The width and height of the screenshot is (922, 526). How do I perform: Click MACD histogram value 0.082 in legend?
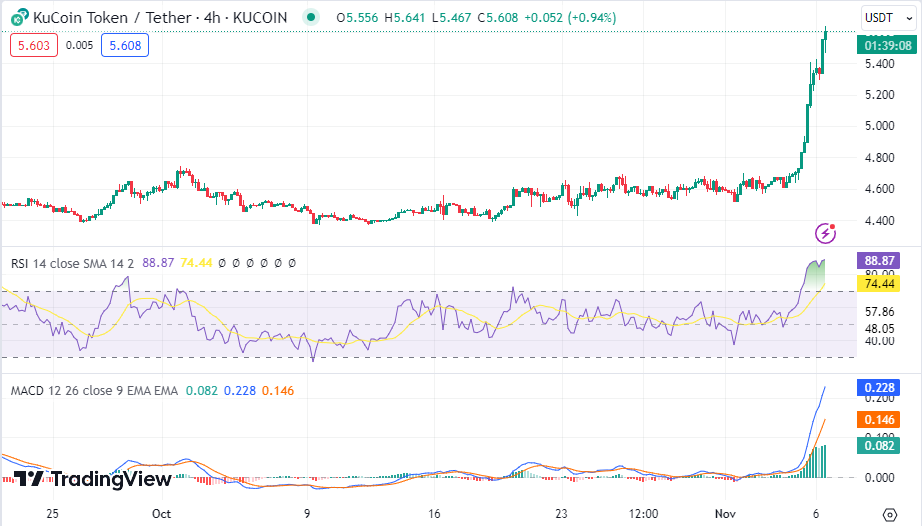202,391
